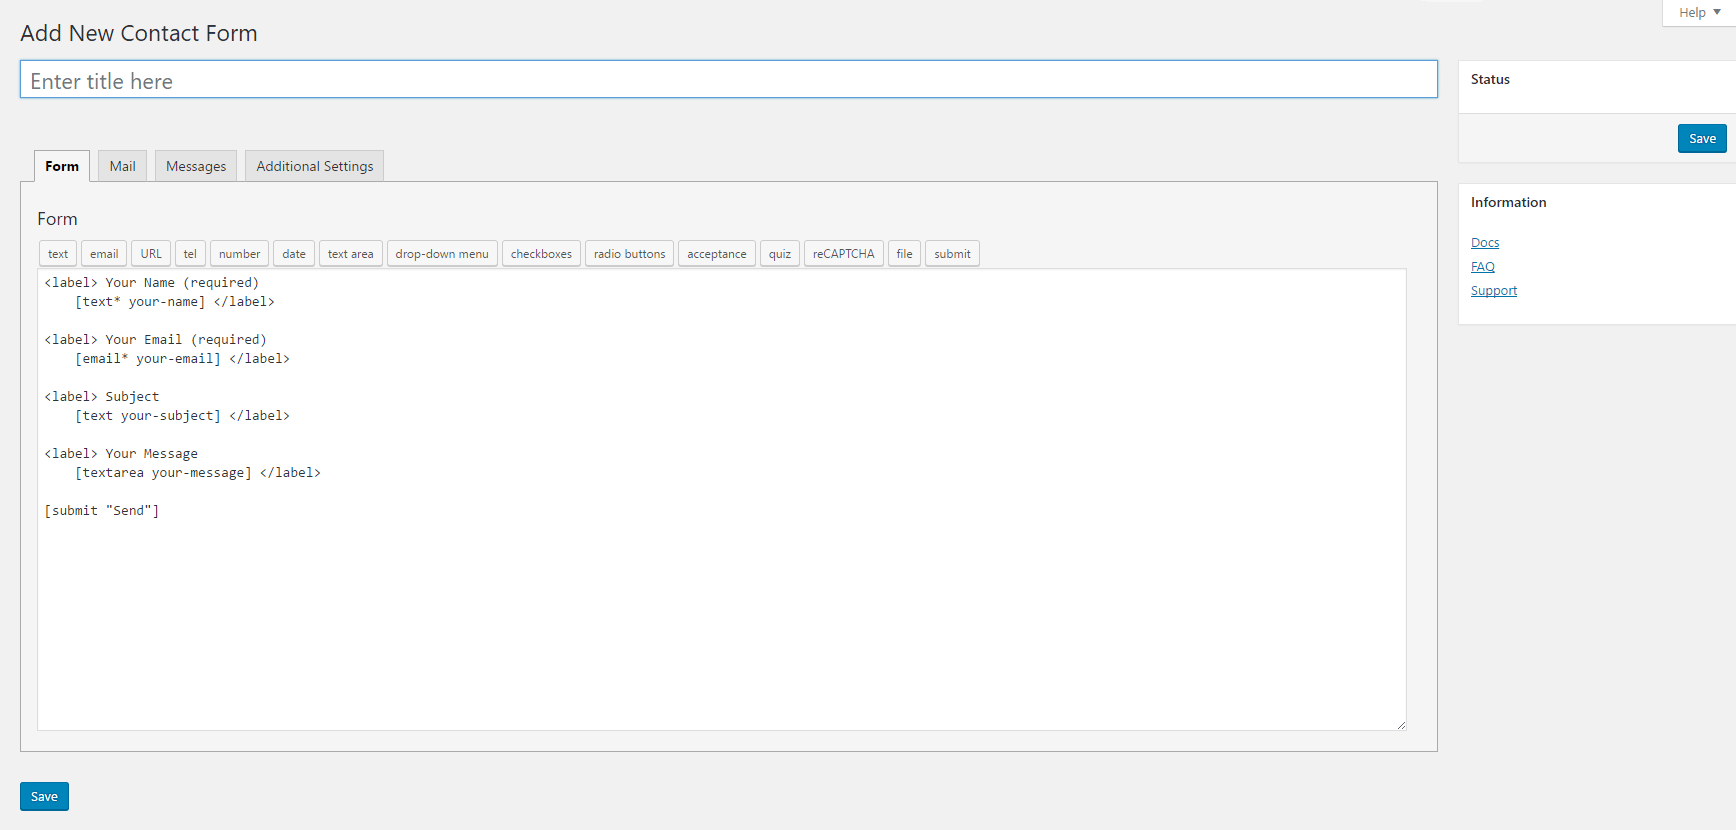The height and width of the screenshot is (830, 1736).
Task: Add a text area tag
Action: [x=350, y=254]
